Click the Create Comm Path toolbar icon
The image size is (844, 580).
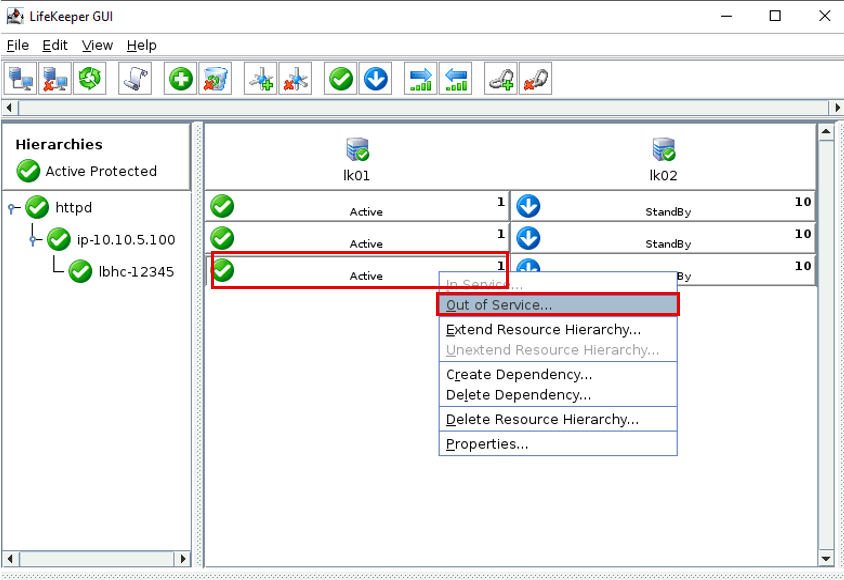[x=261, y=79]
